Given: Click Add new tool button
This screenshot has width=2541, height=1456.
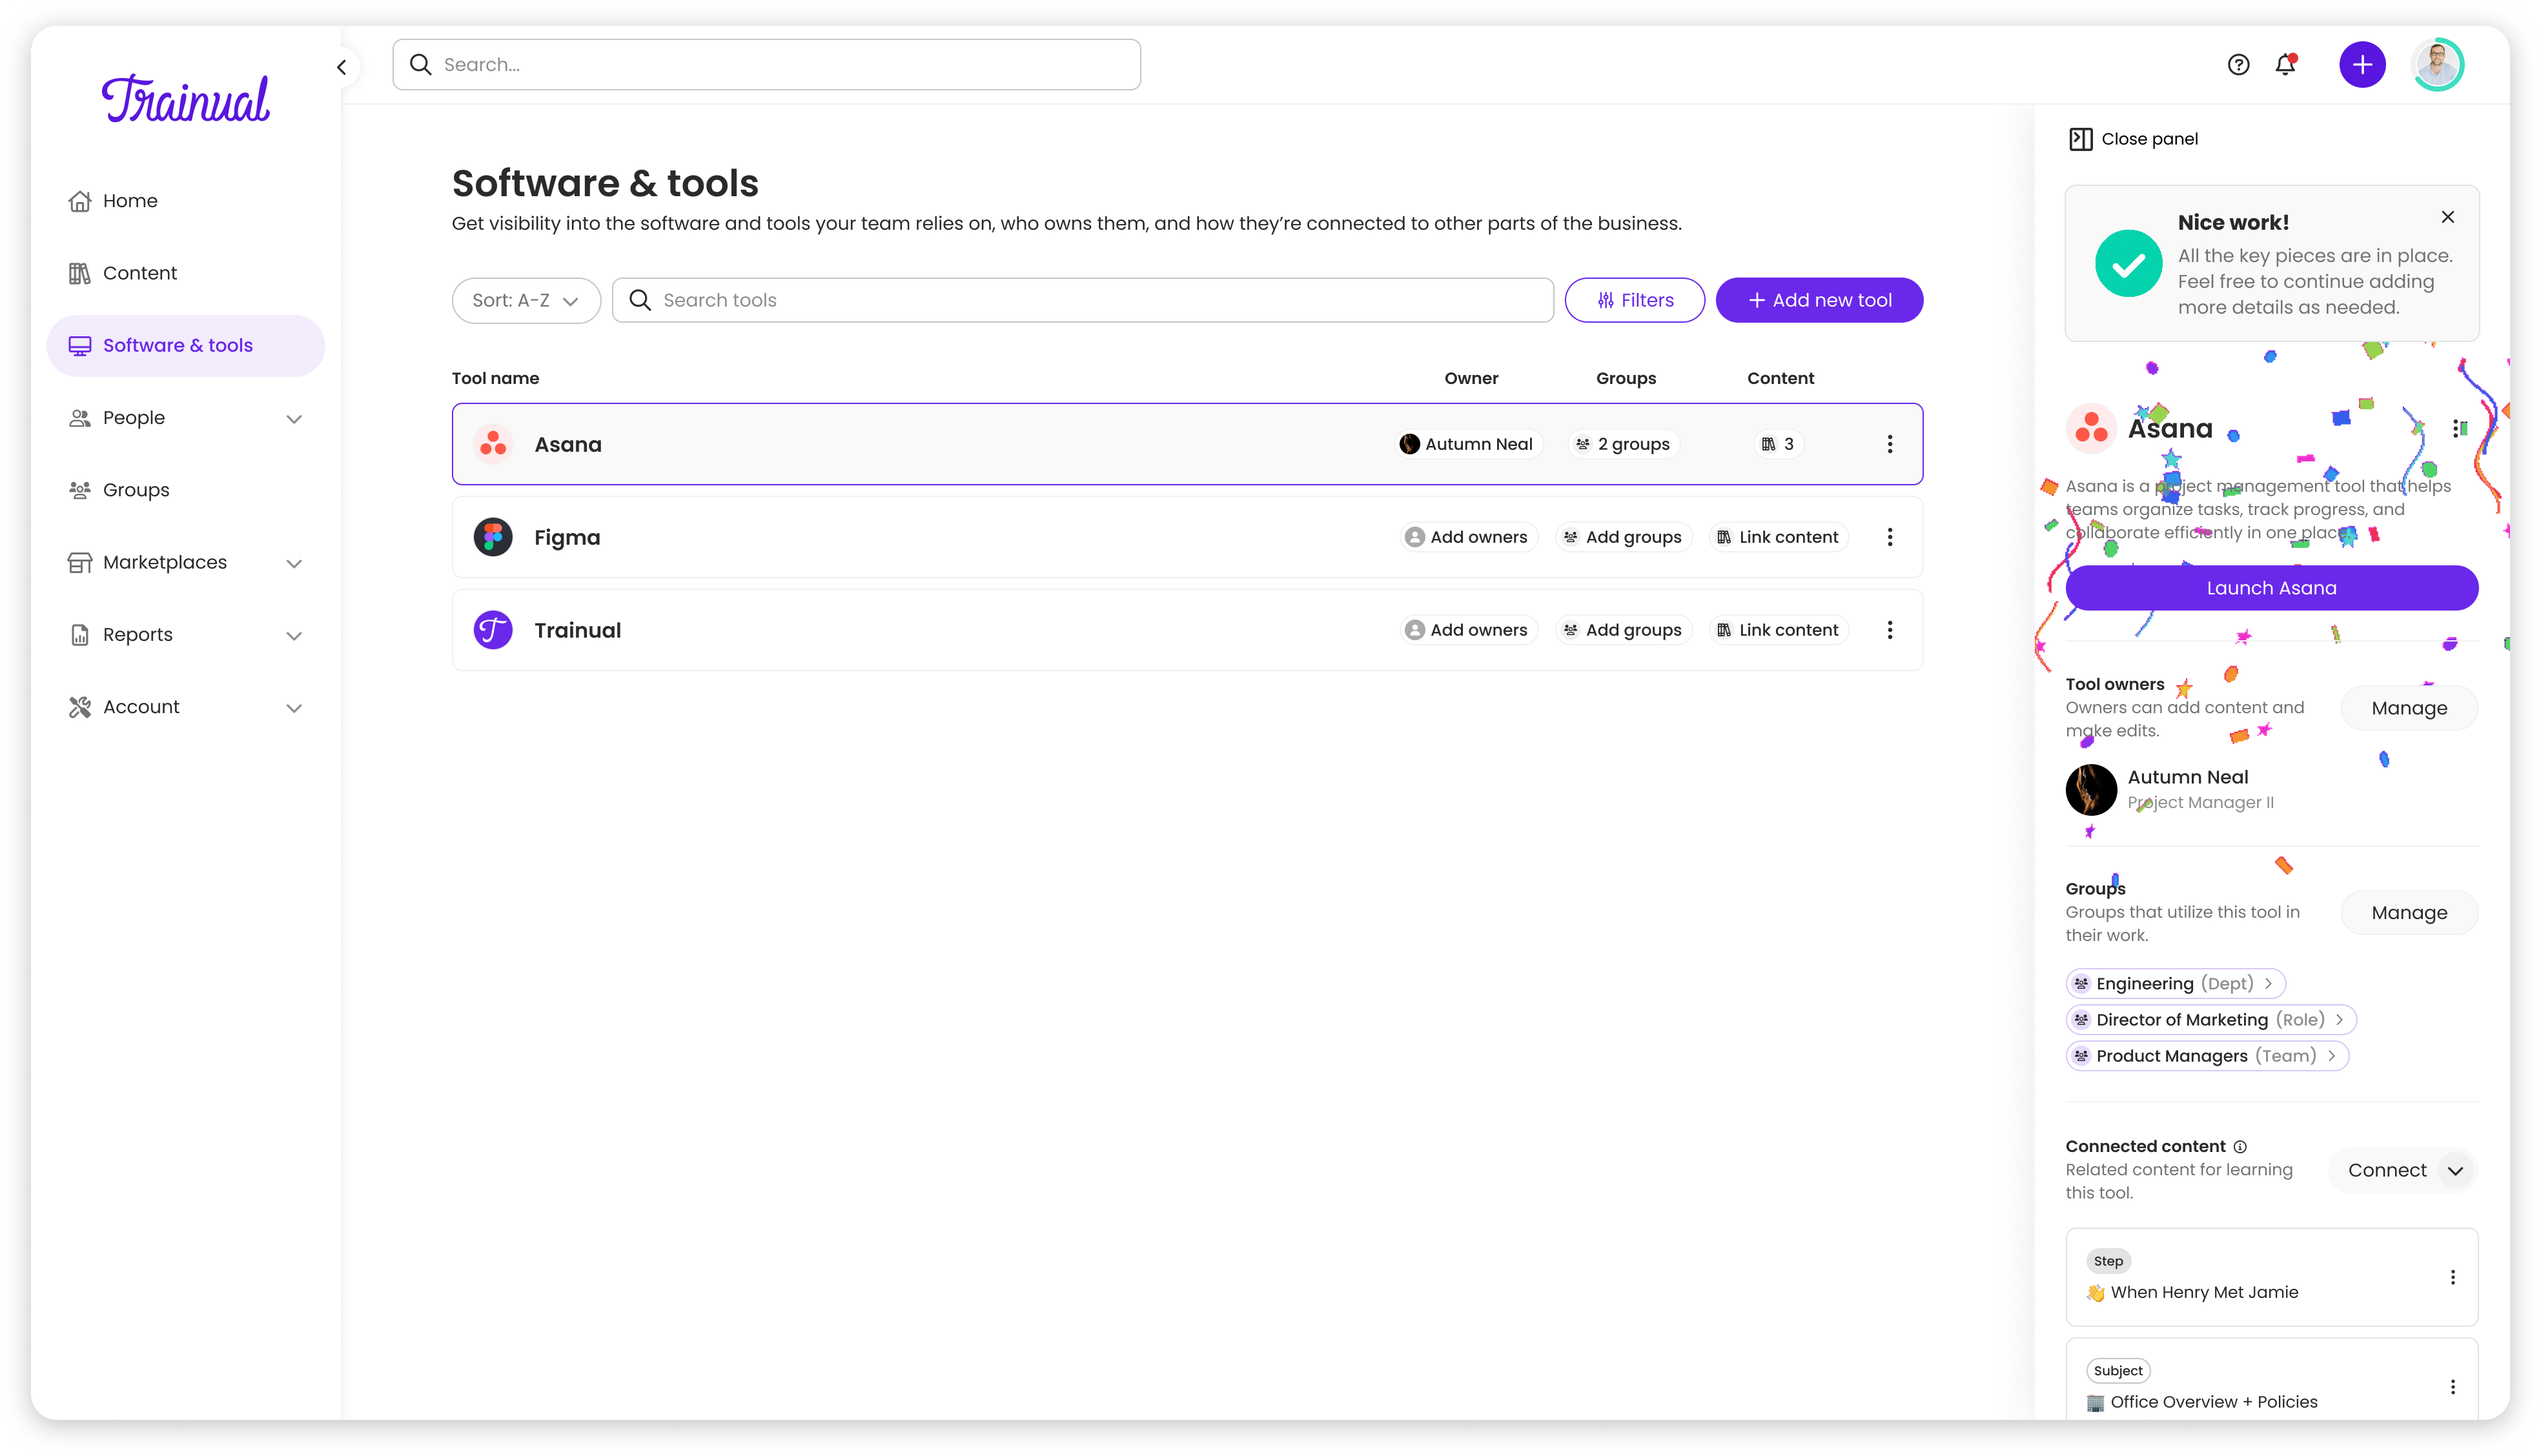Looking at the screenshot, I should tap(1819, 300).
